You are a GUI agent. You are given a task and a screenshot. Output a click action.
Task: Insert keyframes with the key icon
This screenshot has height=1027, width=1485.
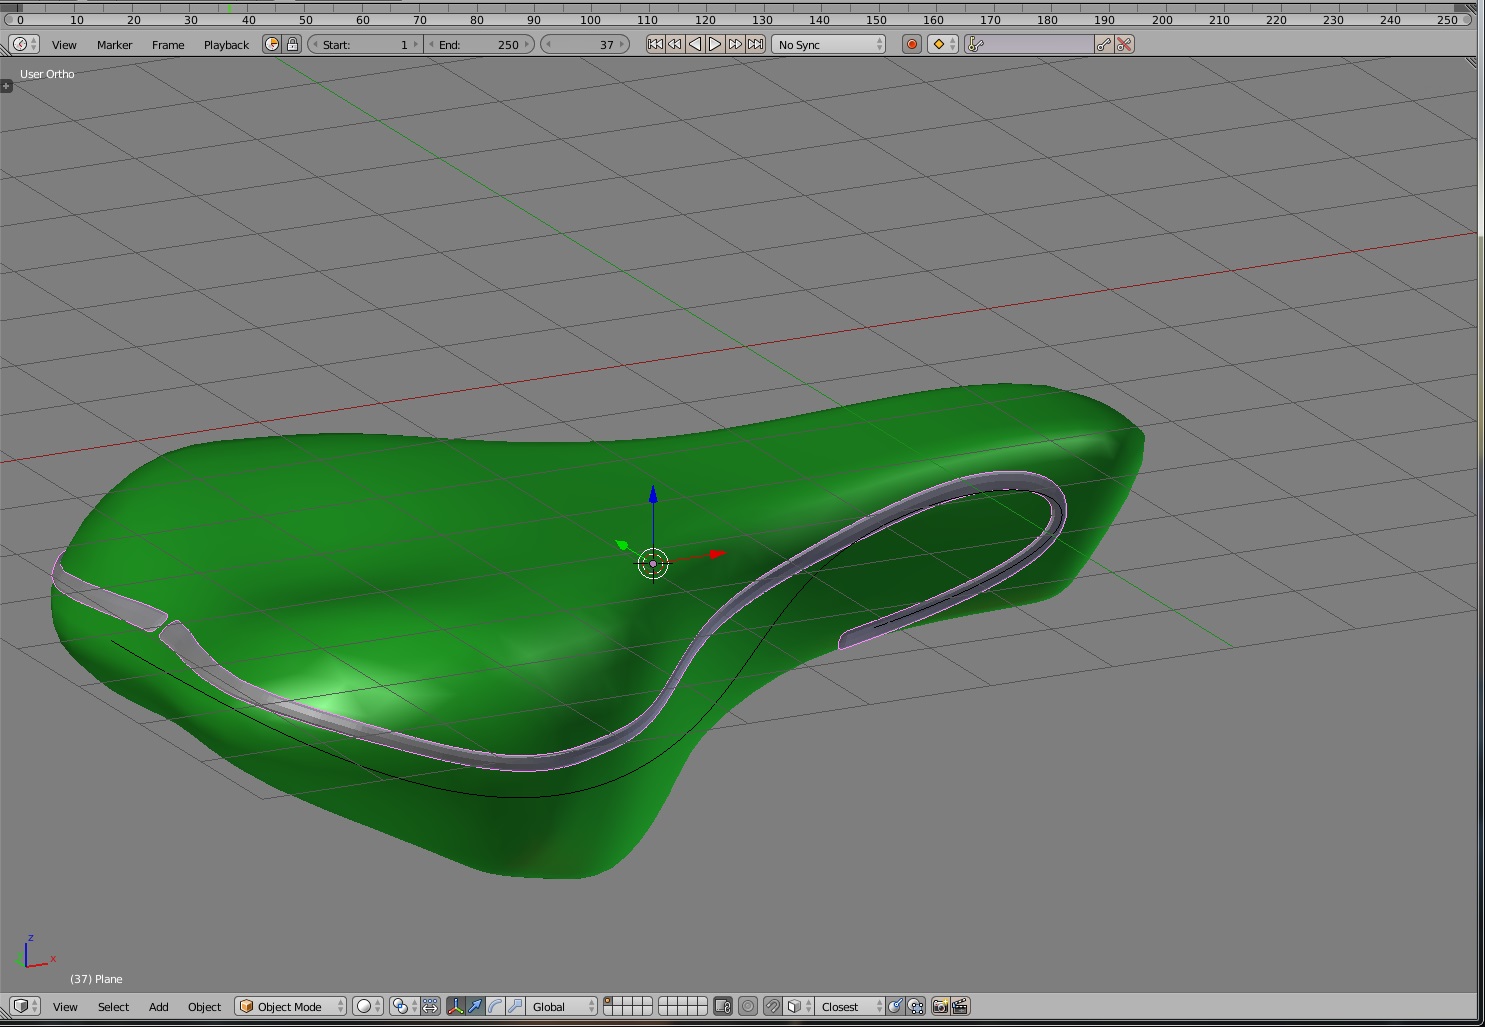(1103, 44)
